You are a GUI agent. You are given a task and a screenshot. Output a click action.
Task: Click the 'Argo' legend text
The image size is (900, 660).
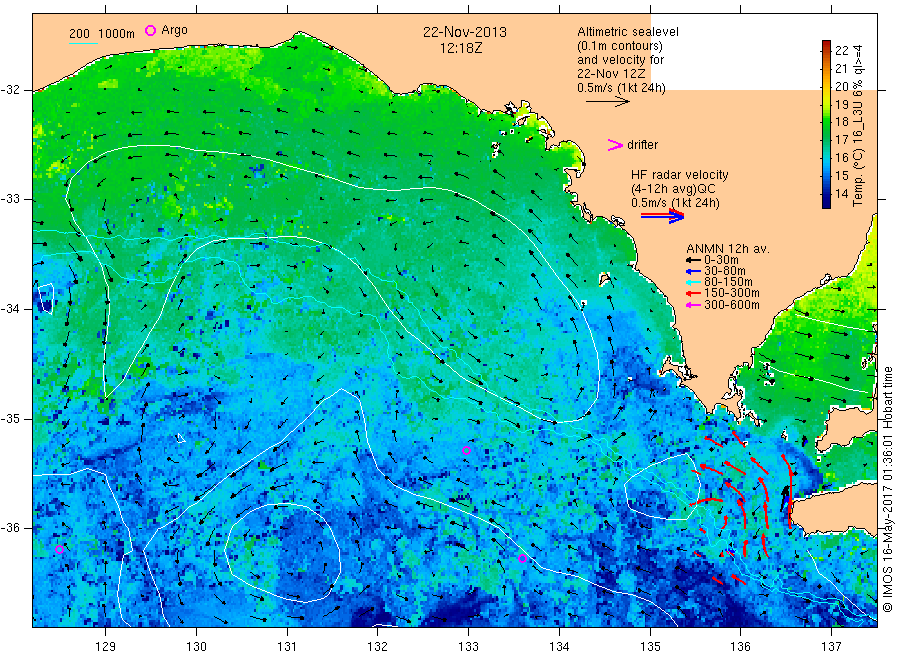click(x=174, y=30)
